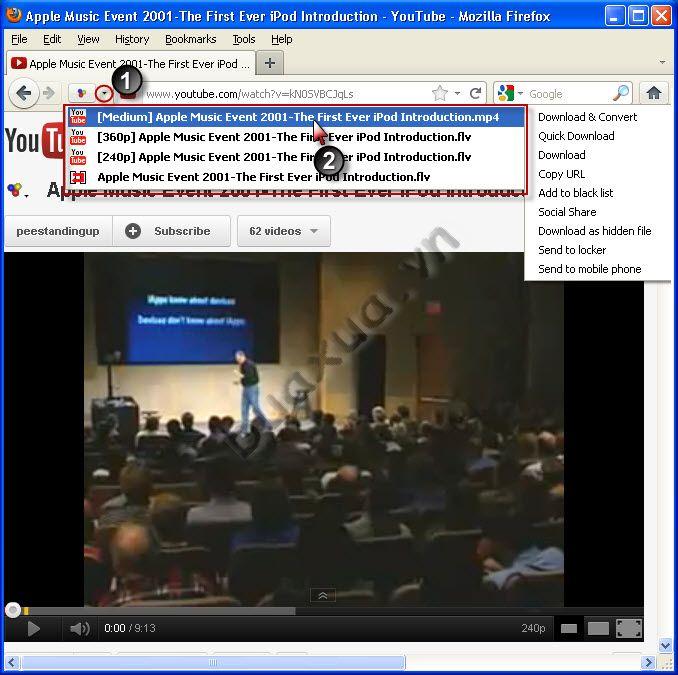
Task: Open the View menu
Action: (88, 39)
